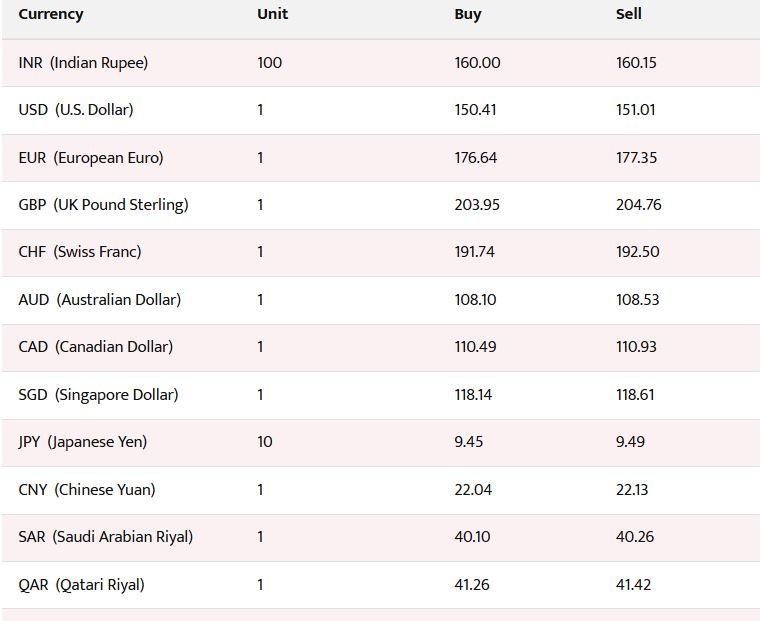Click the SAR (Saudi Arabian Riyal) label

[x=106, y=537]
